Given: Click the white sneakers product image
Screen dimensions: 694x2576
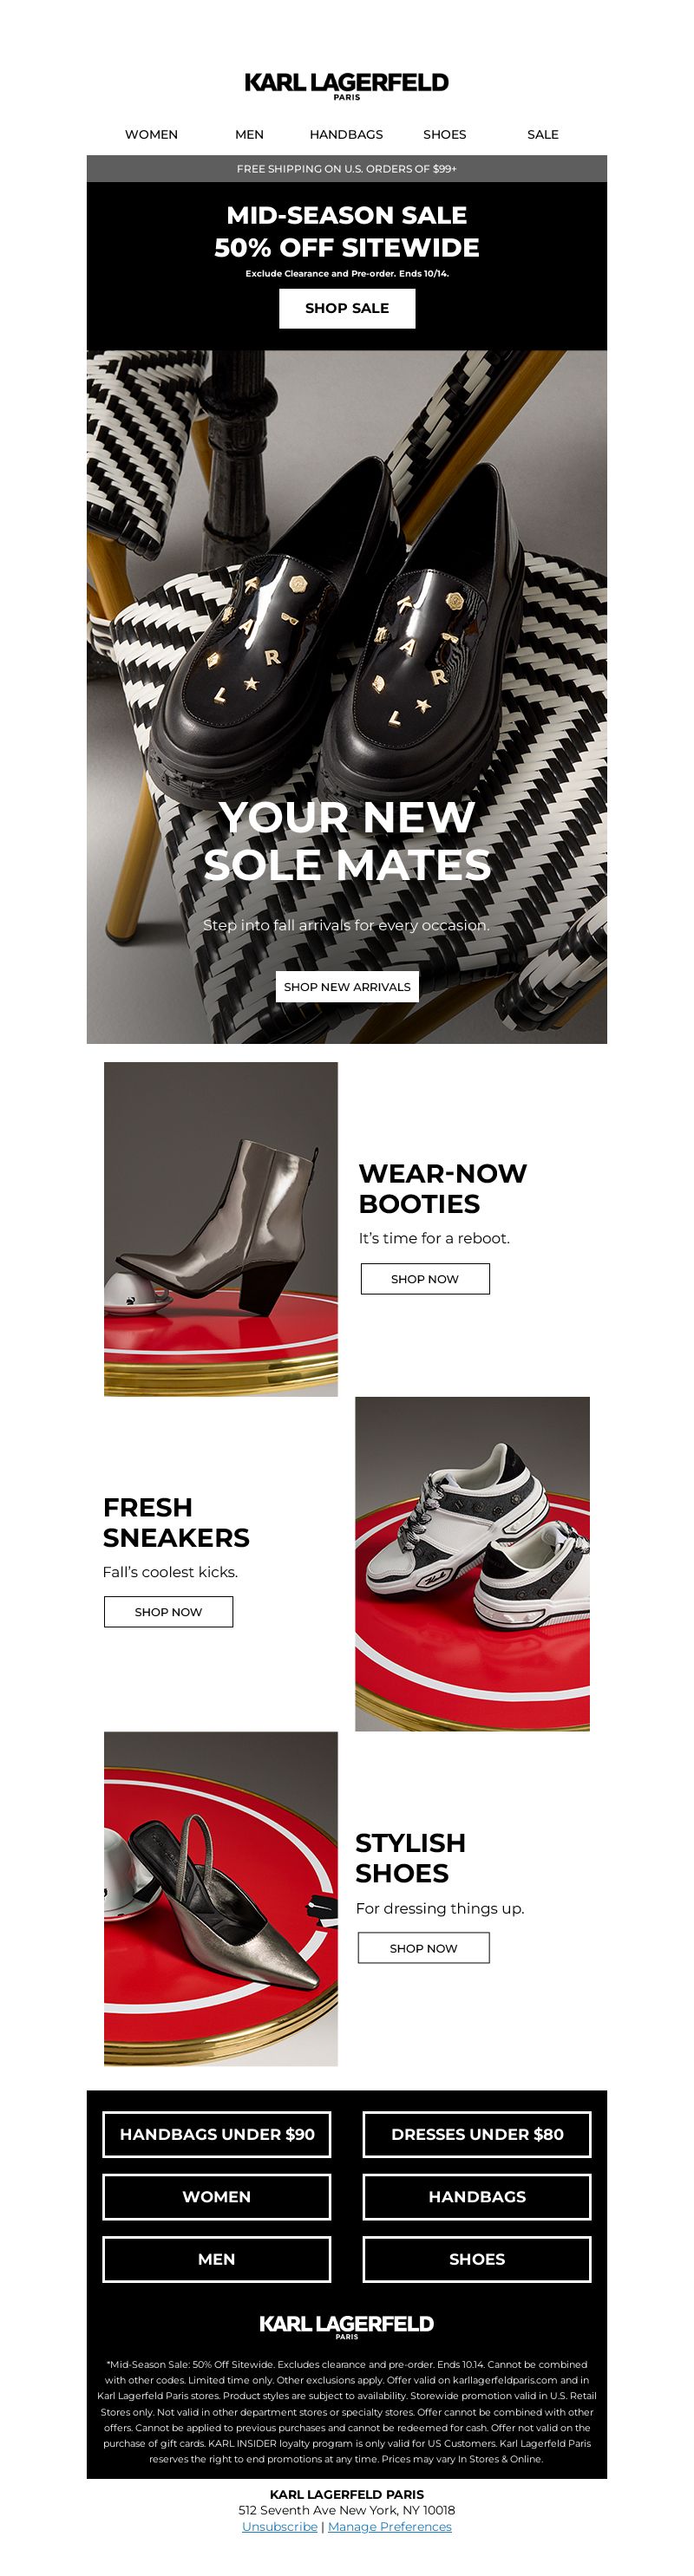Looking at the screenshot, I should [472, 1563].
